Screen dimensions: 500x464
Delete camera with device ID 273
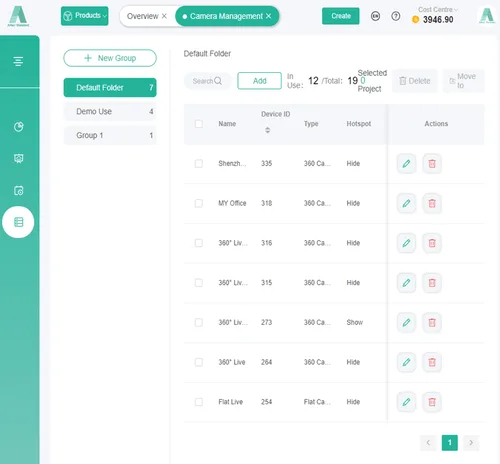click(x=432, y=322)
